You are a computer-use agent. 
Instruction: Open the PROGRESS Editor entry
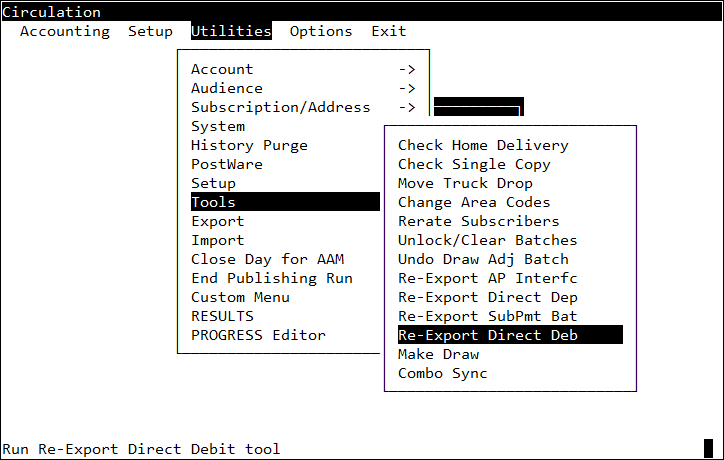click(x=258, y=335)
